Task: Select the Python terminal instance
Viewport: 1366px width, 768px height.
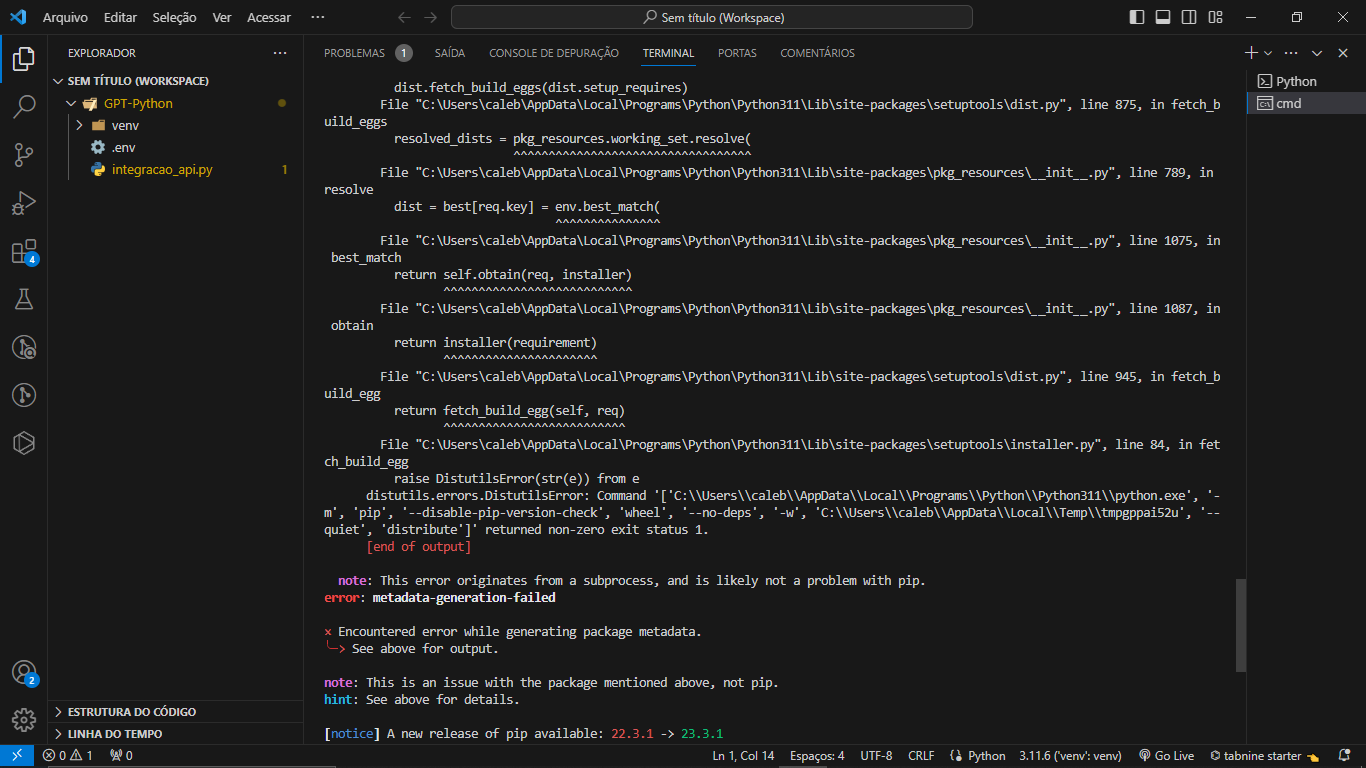Action: tap(1306, 81)
